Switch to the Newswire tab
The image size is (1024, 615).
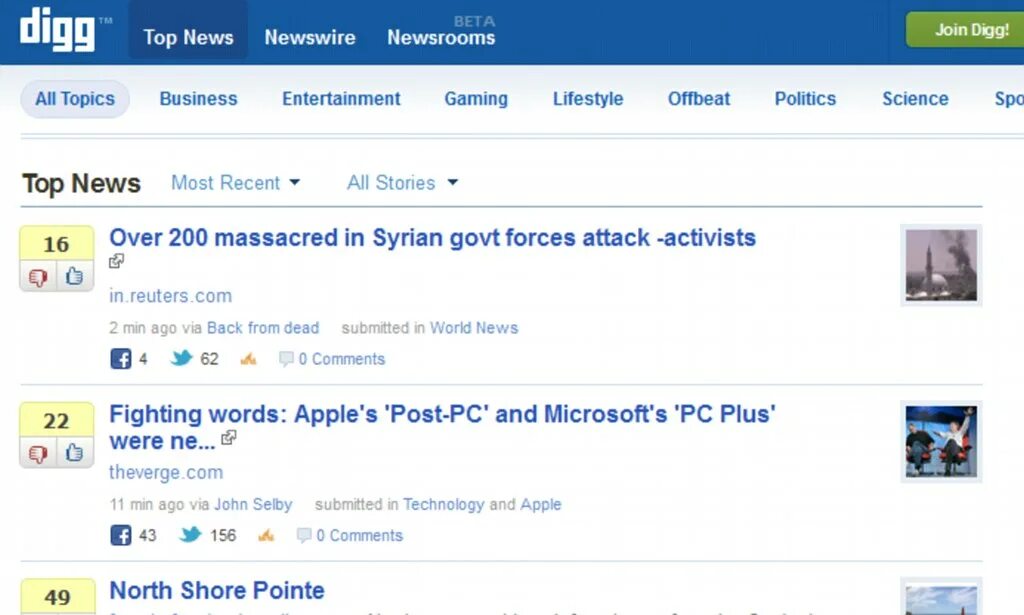[x=310, y=37]
